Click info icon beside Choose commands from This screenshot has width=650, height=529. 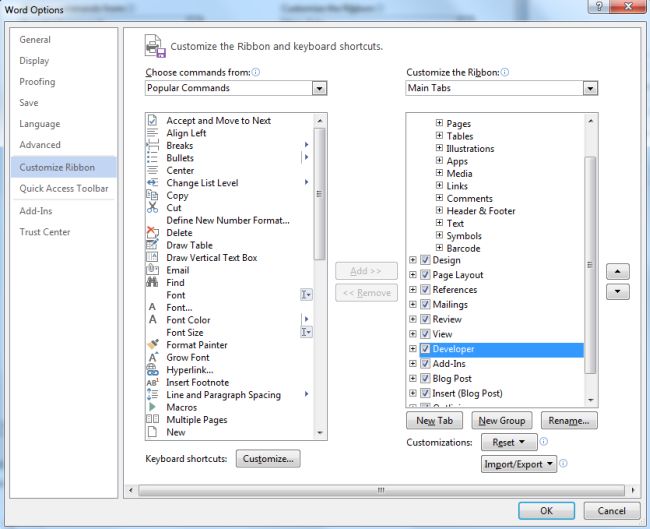256,72
